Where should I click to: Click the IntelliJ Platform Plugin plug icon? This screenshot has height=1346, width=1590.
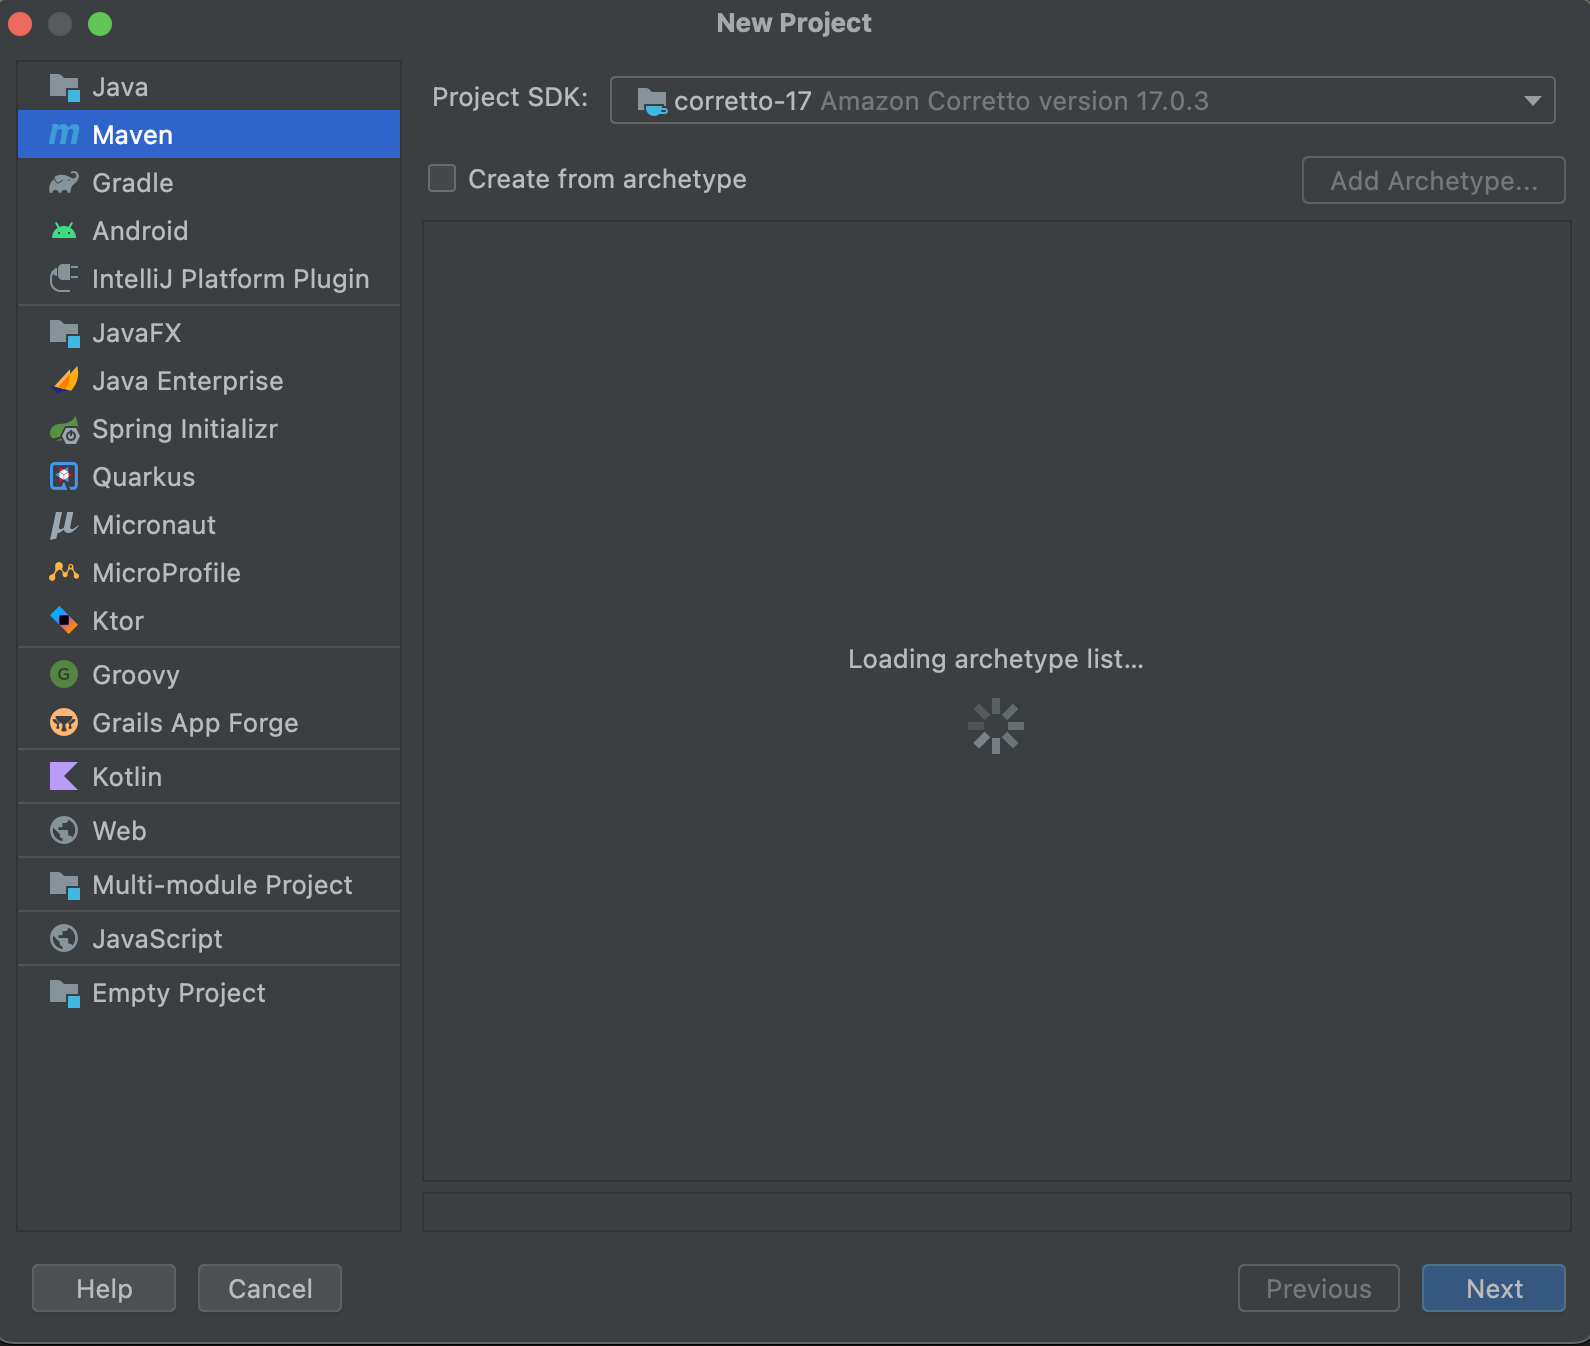[64, 278]
